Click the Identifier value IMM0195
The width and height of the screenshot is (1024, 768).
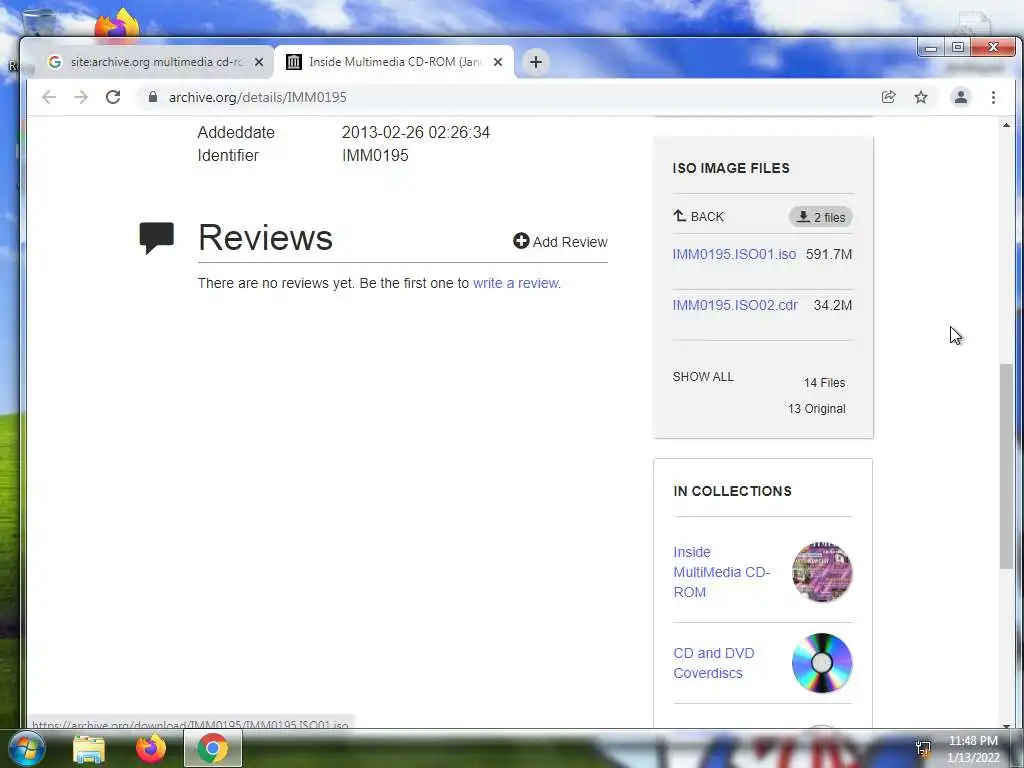click(375, 155)
